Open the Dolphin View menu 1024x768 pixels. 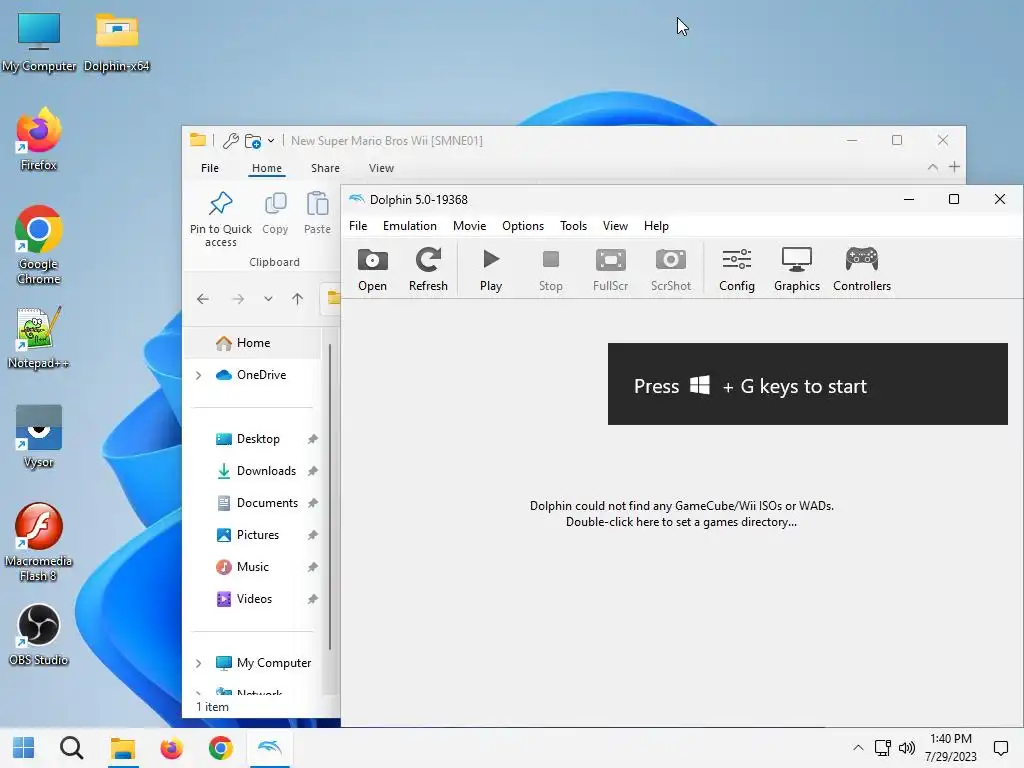coord(615,226)
